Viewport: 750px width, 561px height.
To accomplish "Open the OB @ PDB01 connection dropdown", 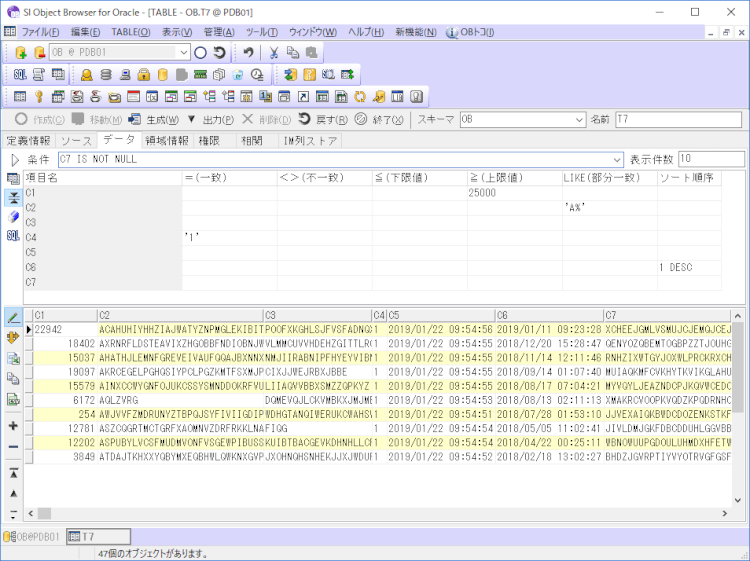I will [183, 52].
